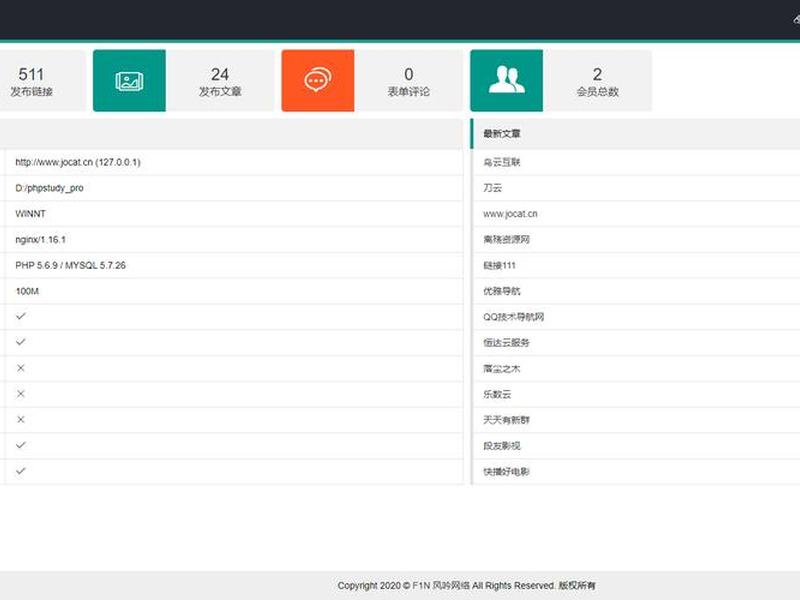Image resolution: width=800 pixels, height=600 pixels.
Task: Click the members icon beside 会员总数
Action: [507, 81]
